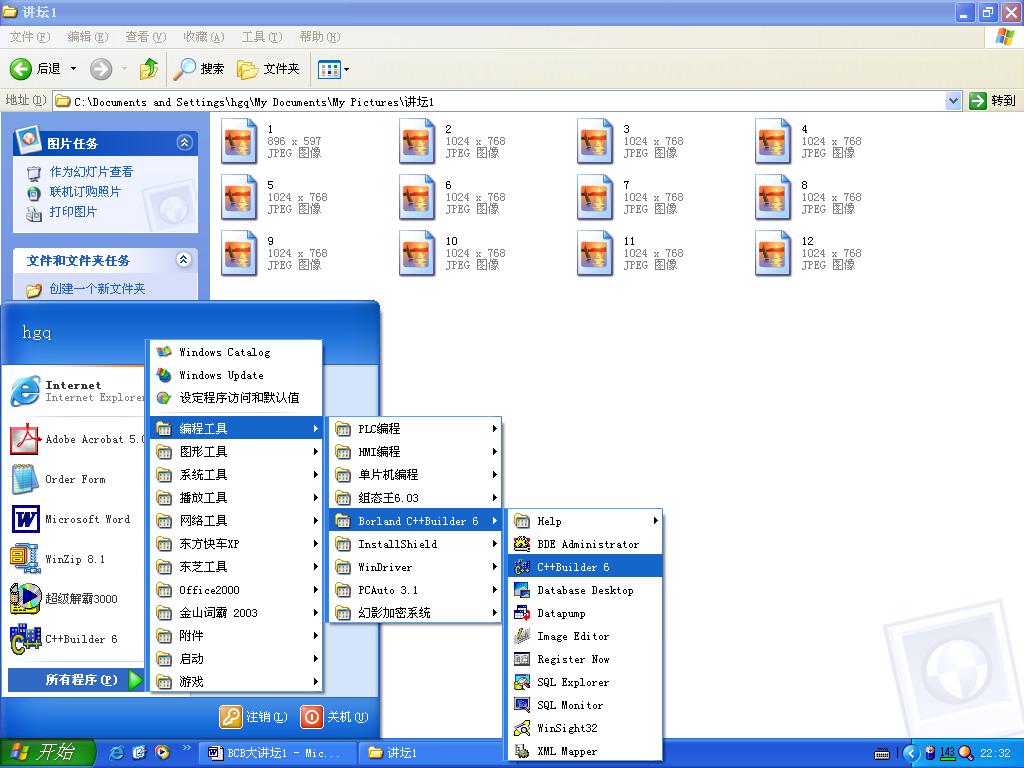Screen dimensions: 1024x768
Task: Launch SQL Explorer
Action: (584, 682)
